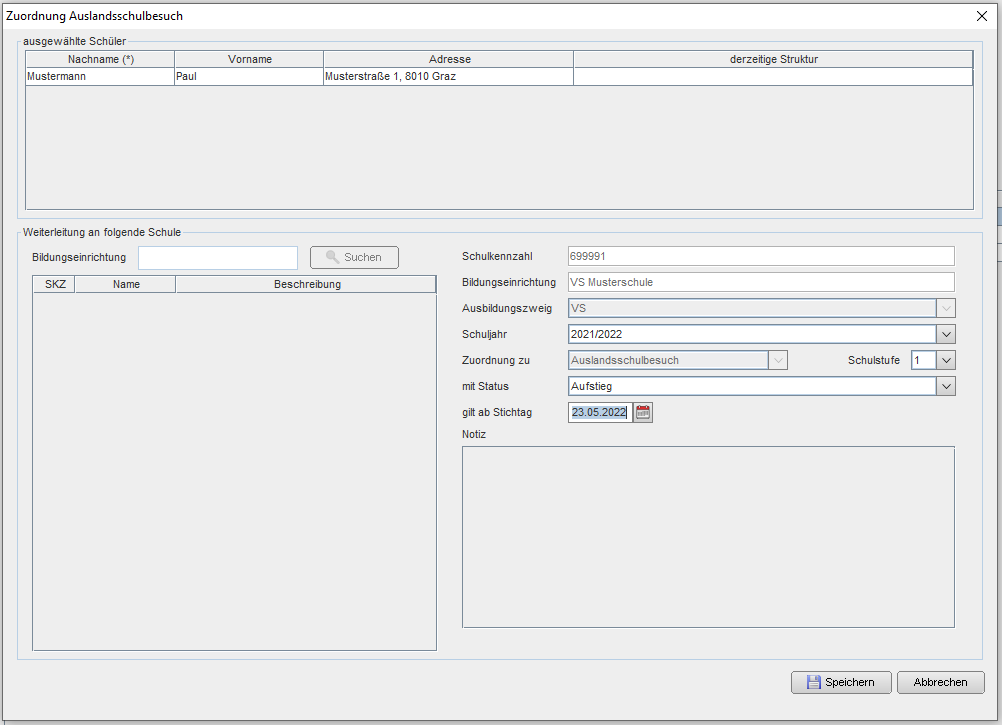1002x725 pixels.
Task: Expand the Schuljahr dropdown
Action: pos(946,334)
